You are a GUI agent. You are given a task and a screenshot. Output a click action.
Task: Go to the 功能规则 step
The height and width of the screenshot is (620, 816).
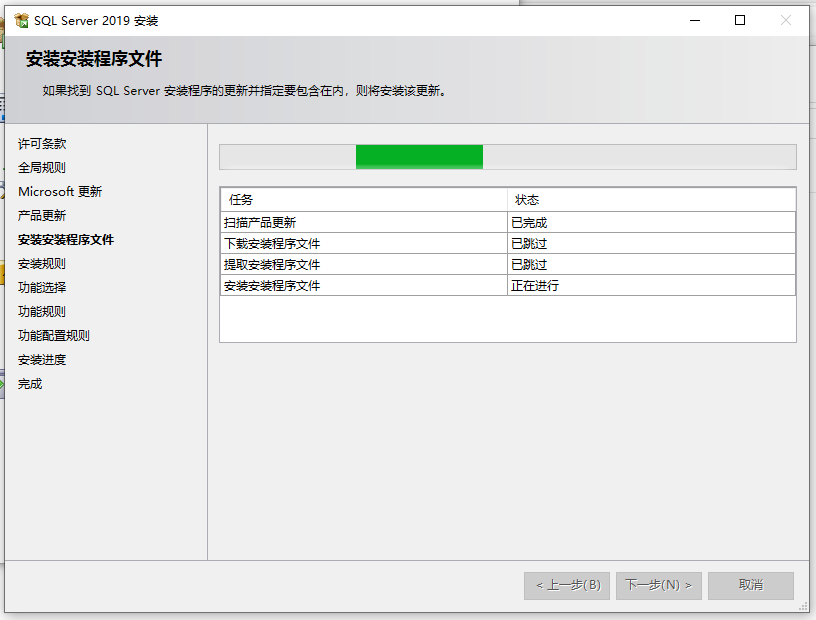(42, 311)
